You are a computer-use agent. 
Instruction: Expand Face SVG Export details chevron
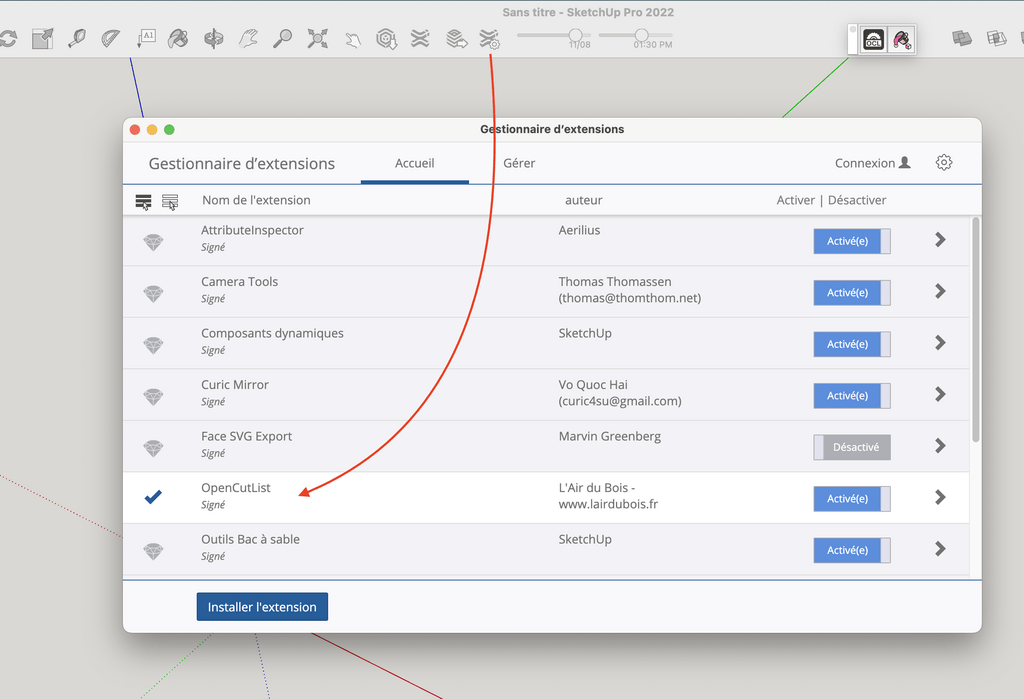[940, 446]
